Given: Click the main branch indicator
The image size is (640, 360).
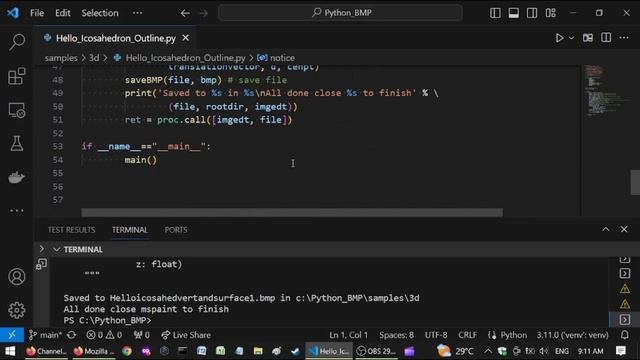Looking at the screenshot, I should [x=45, y=335].
